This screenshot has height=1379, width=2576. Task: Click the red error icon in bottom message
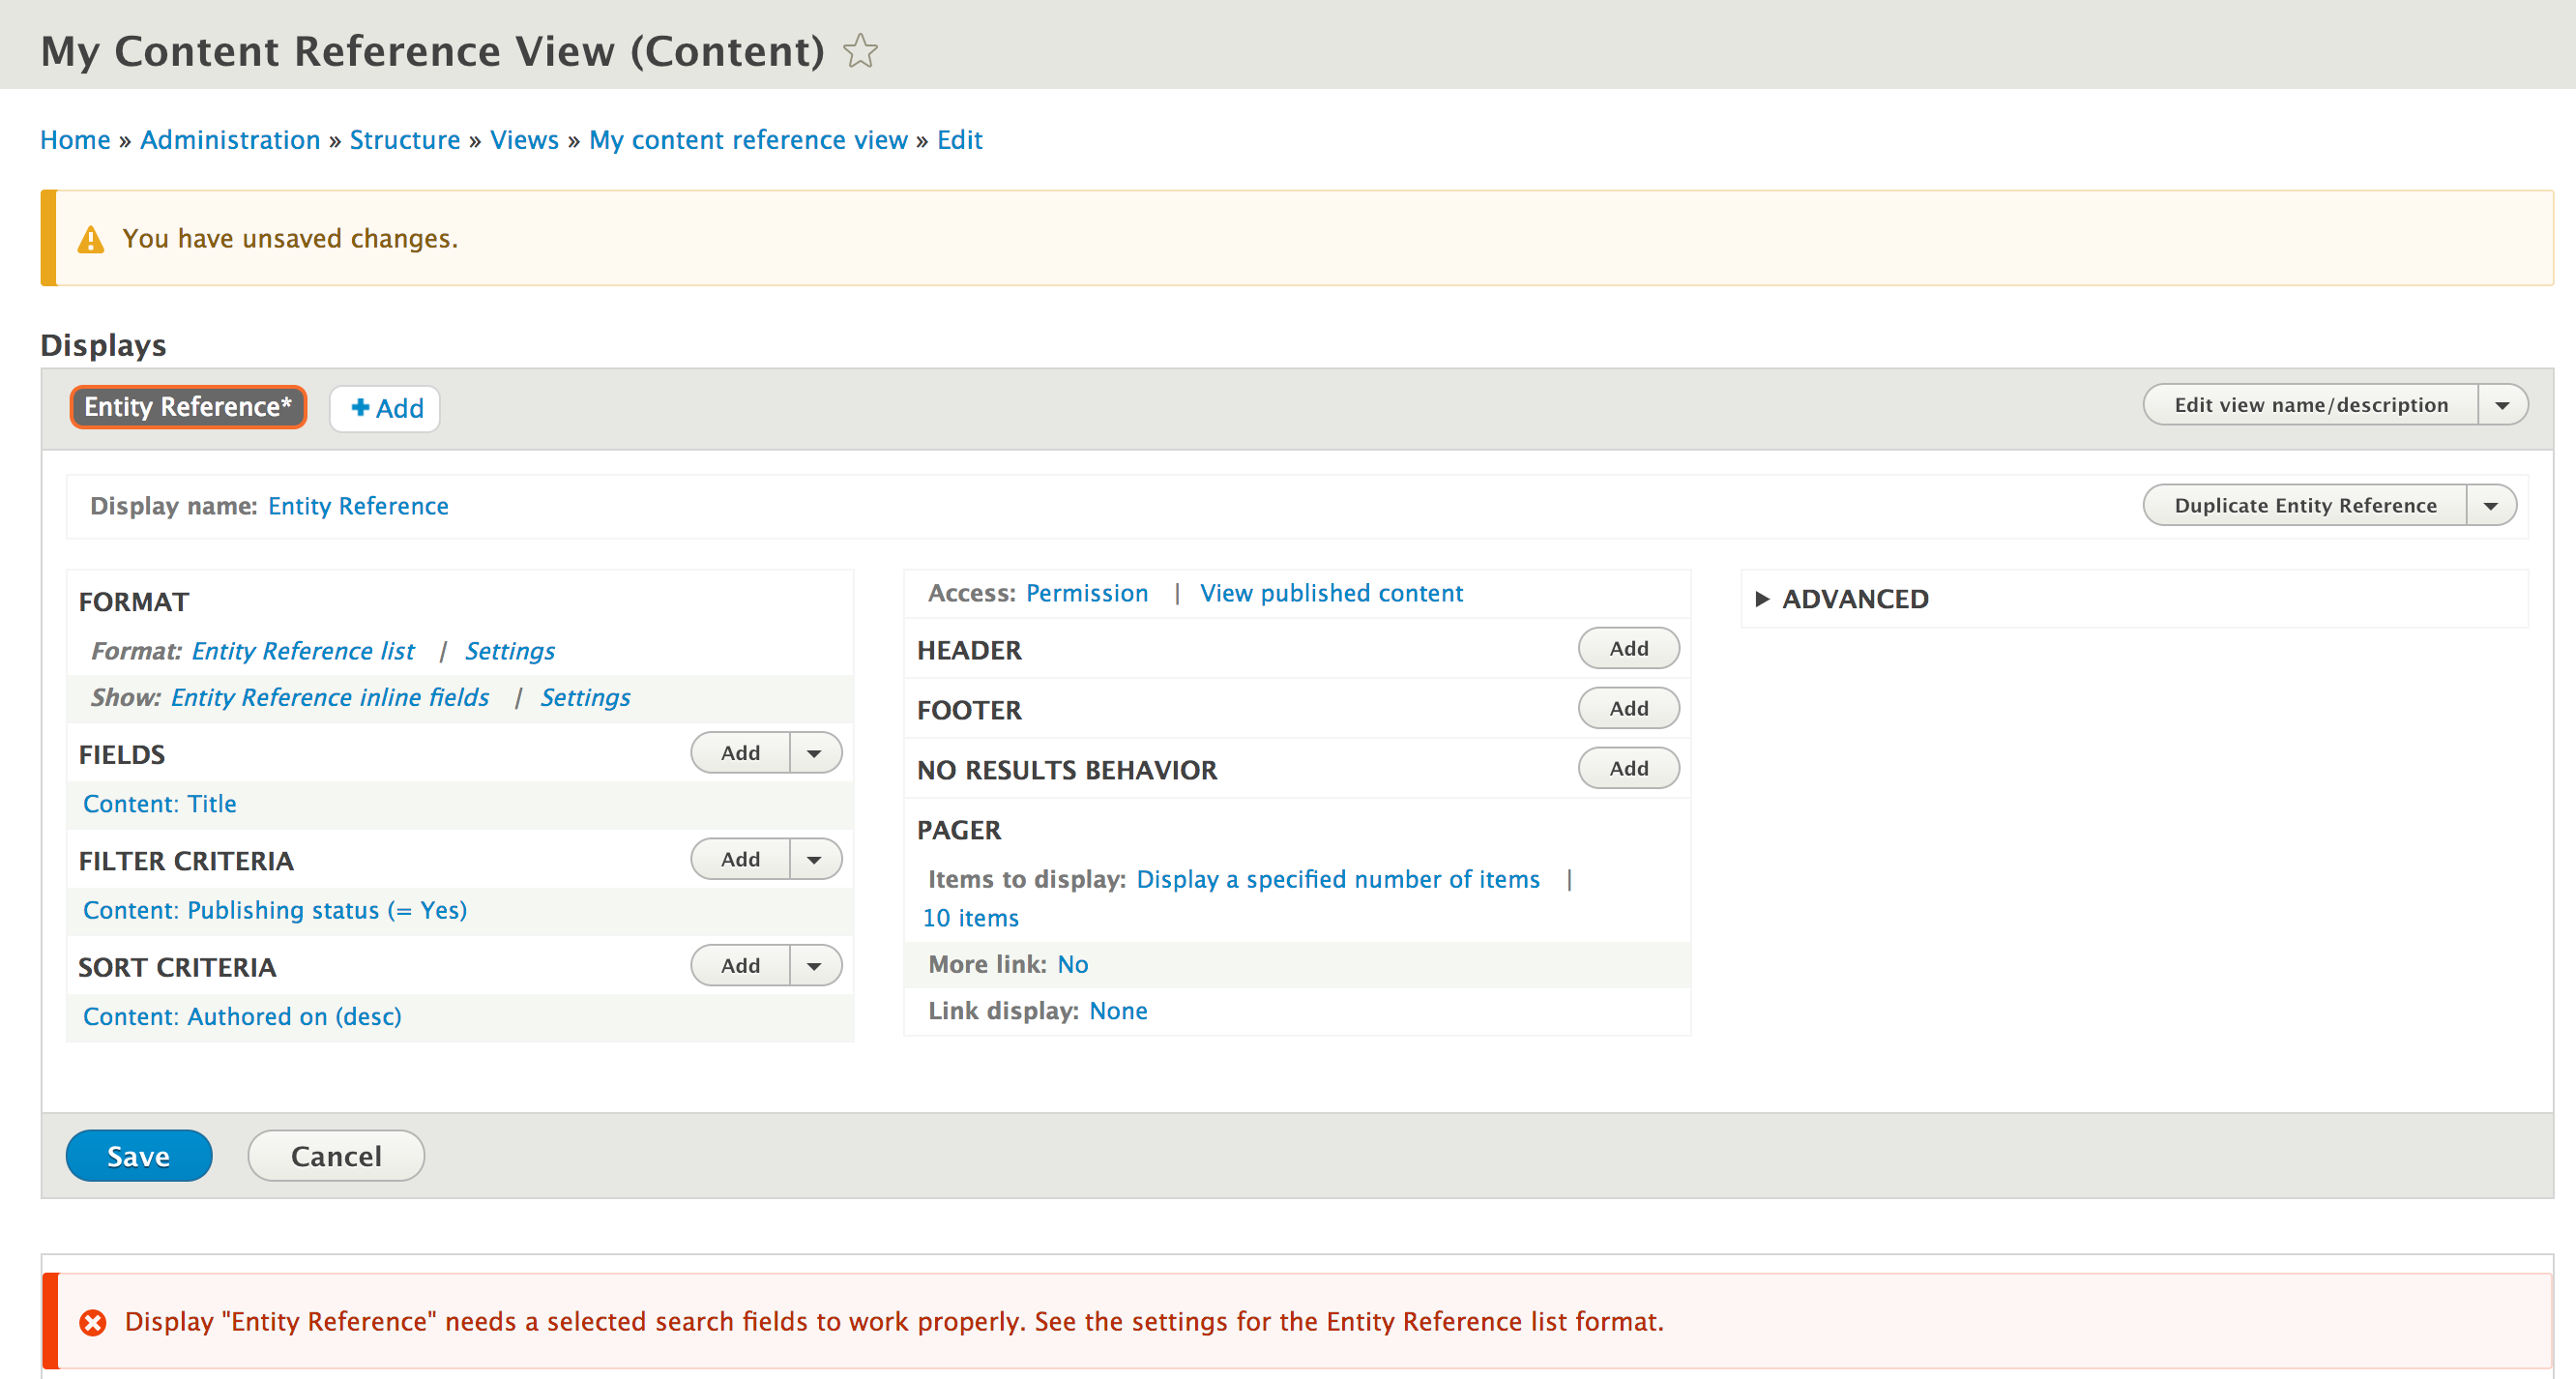tap(93, 1322)
